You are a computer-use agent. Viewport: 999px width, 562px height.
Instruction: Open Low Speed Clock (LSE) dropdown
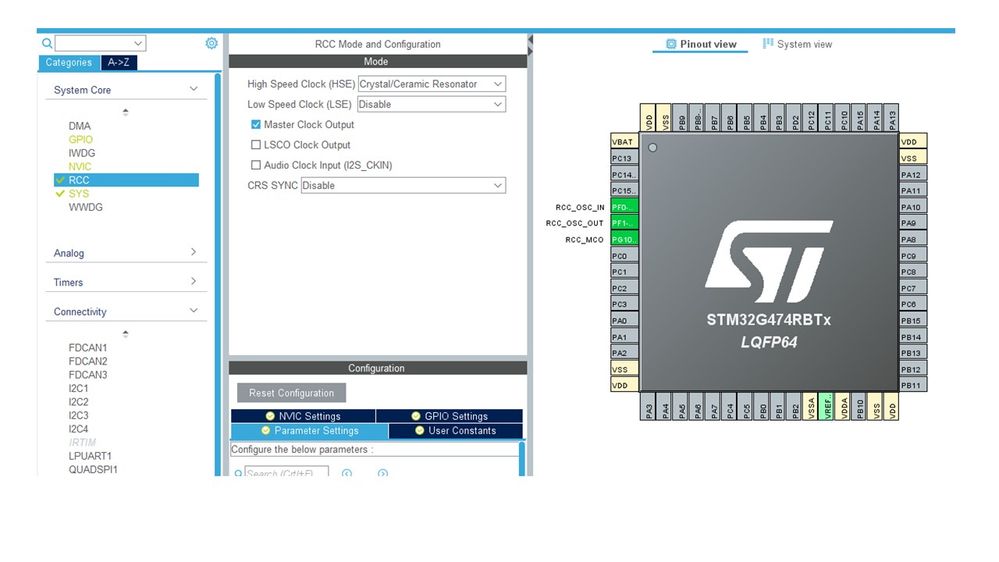431,104
